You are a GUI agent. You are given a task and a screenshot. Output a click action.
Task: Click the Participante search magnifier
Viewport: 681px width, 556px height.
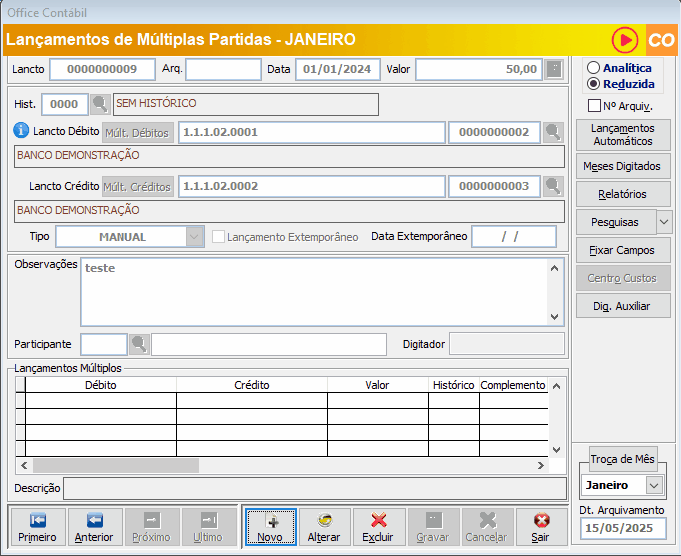click(139, 344)
